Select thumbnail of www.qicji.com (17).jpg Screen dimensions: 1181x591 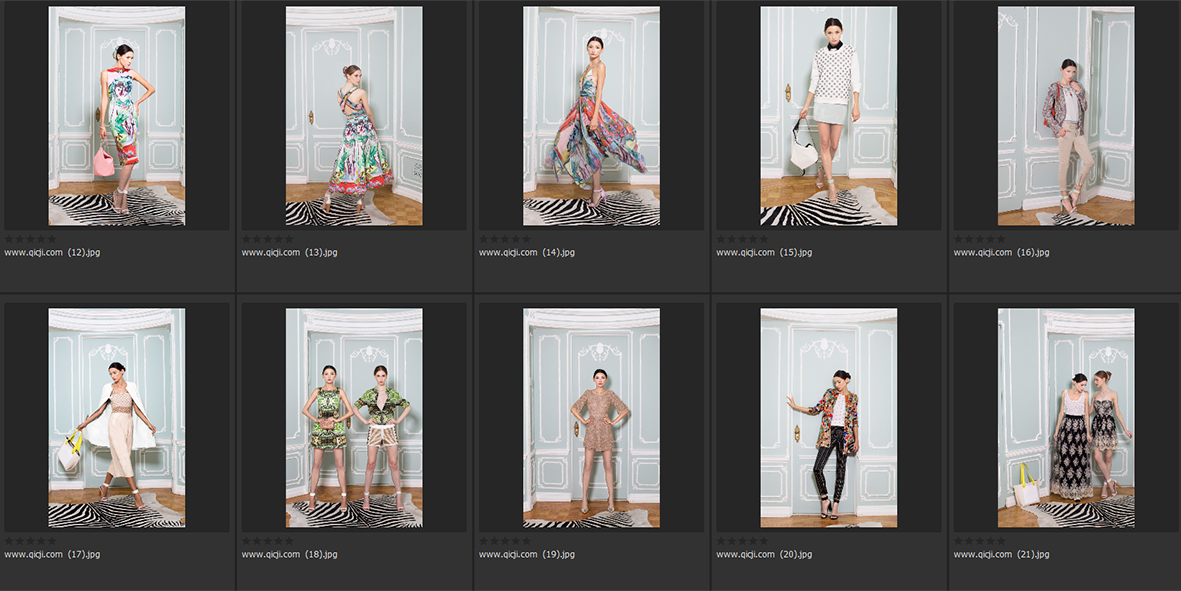(x=117, y=418)
